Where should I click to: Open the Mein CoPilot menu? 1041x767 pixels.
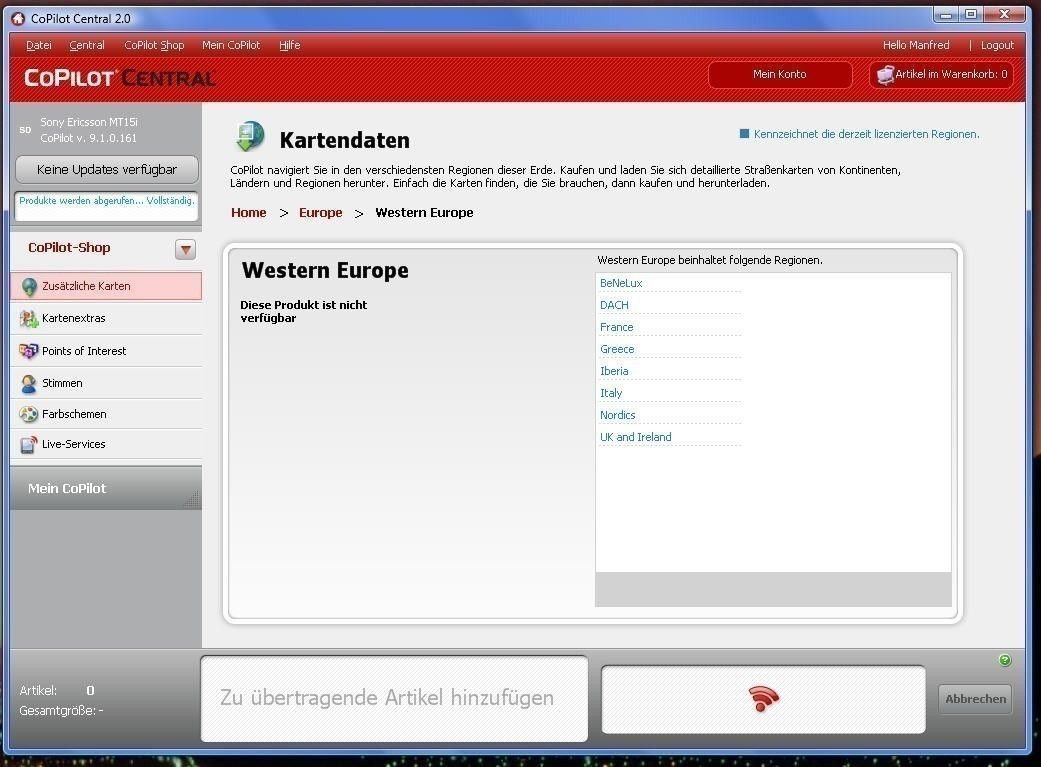[231, 45]
